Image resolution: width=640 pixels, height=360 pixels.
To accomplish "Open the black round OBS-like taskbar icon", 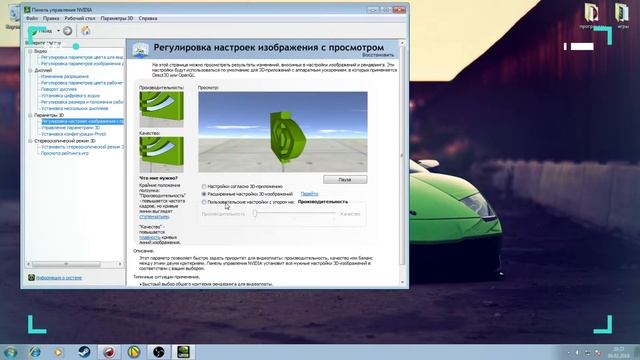I will [x=159, y=351].
